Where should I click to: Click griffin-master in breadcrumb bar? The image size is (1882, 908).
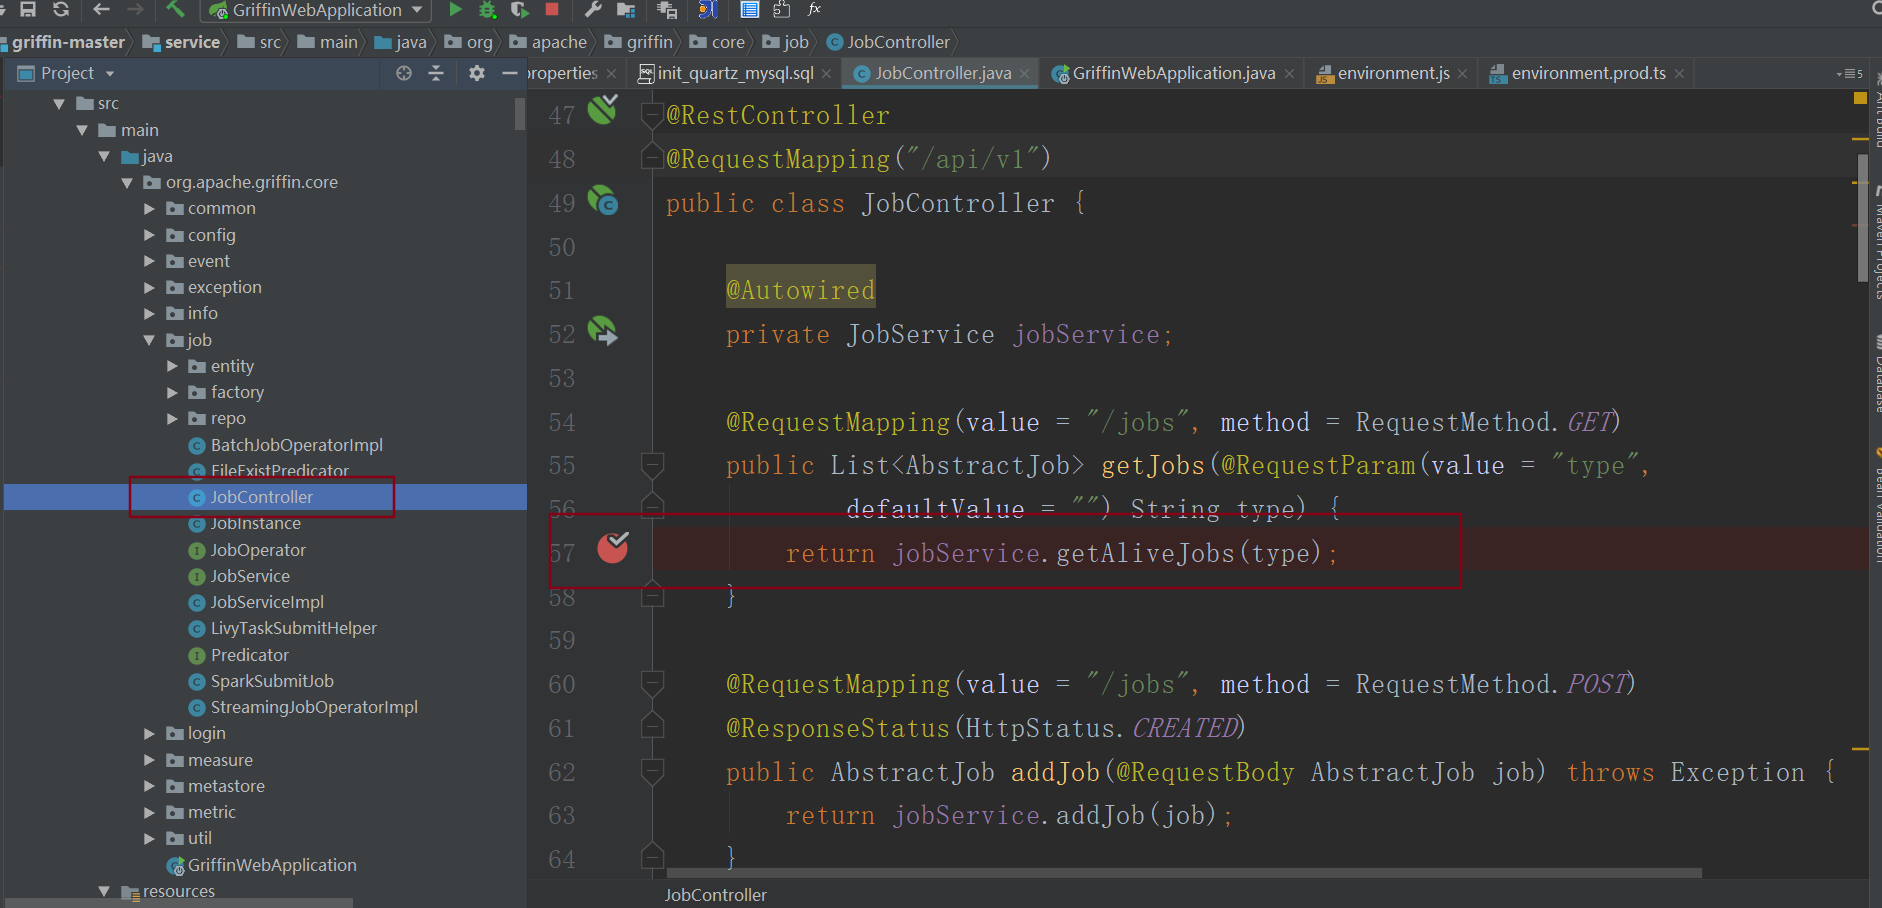[x=68, y=42]
